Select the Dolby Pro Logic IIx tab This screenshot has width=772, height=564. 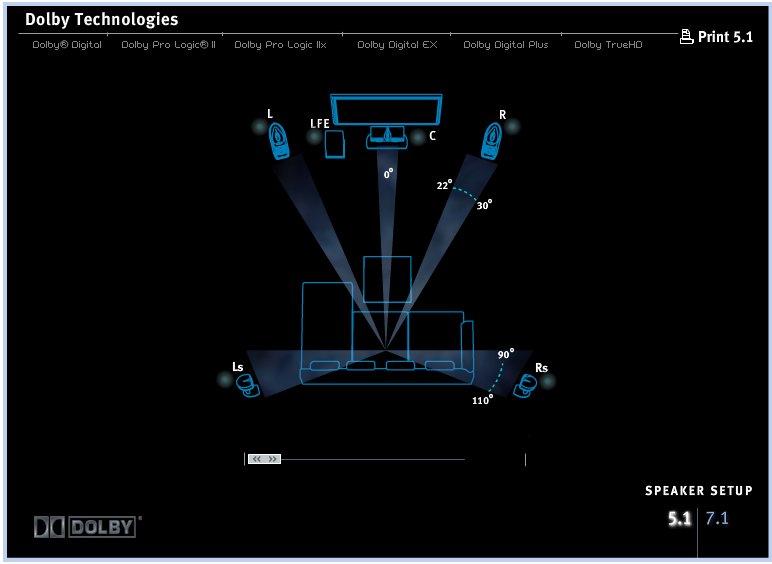pos(280,45)
